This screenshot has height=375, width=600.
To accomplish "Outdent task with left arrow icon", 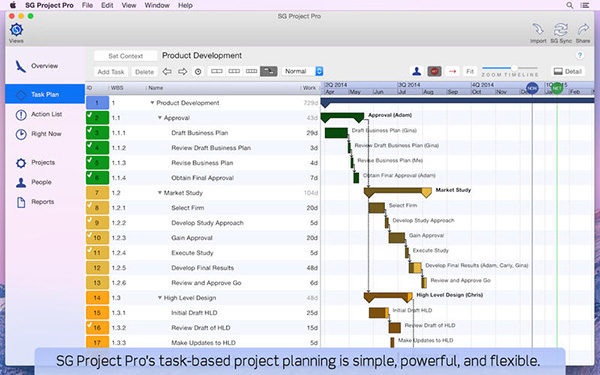I will pos(166,71).
